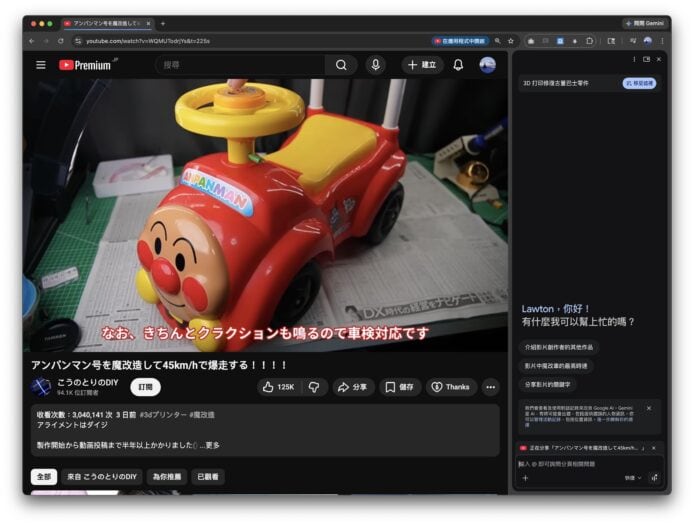Like the video with 125K thumbs up

click(279, 387)
